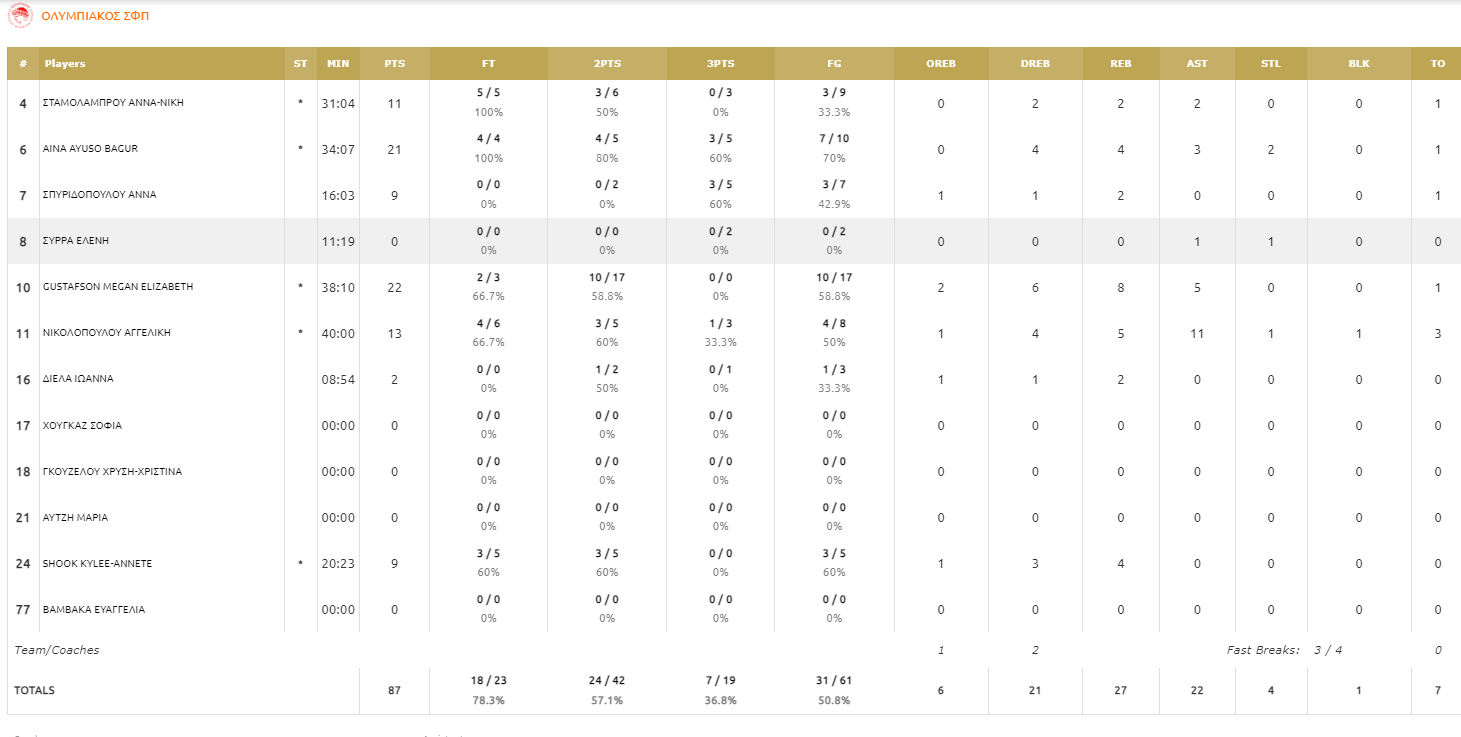This screenshot has width=1461, height=737.
Task: Select player SHOOK KYLEE-ANNETE
Action: click(97, 564)
